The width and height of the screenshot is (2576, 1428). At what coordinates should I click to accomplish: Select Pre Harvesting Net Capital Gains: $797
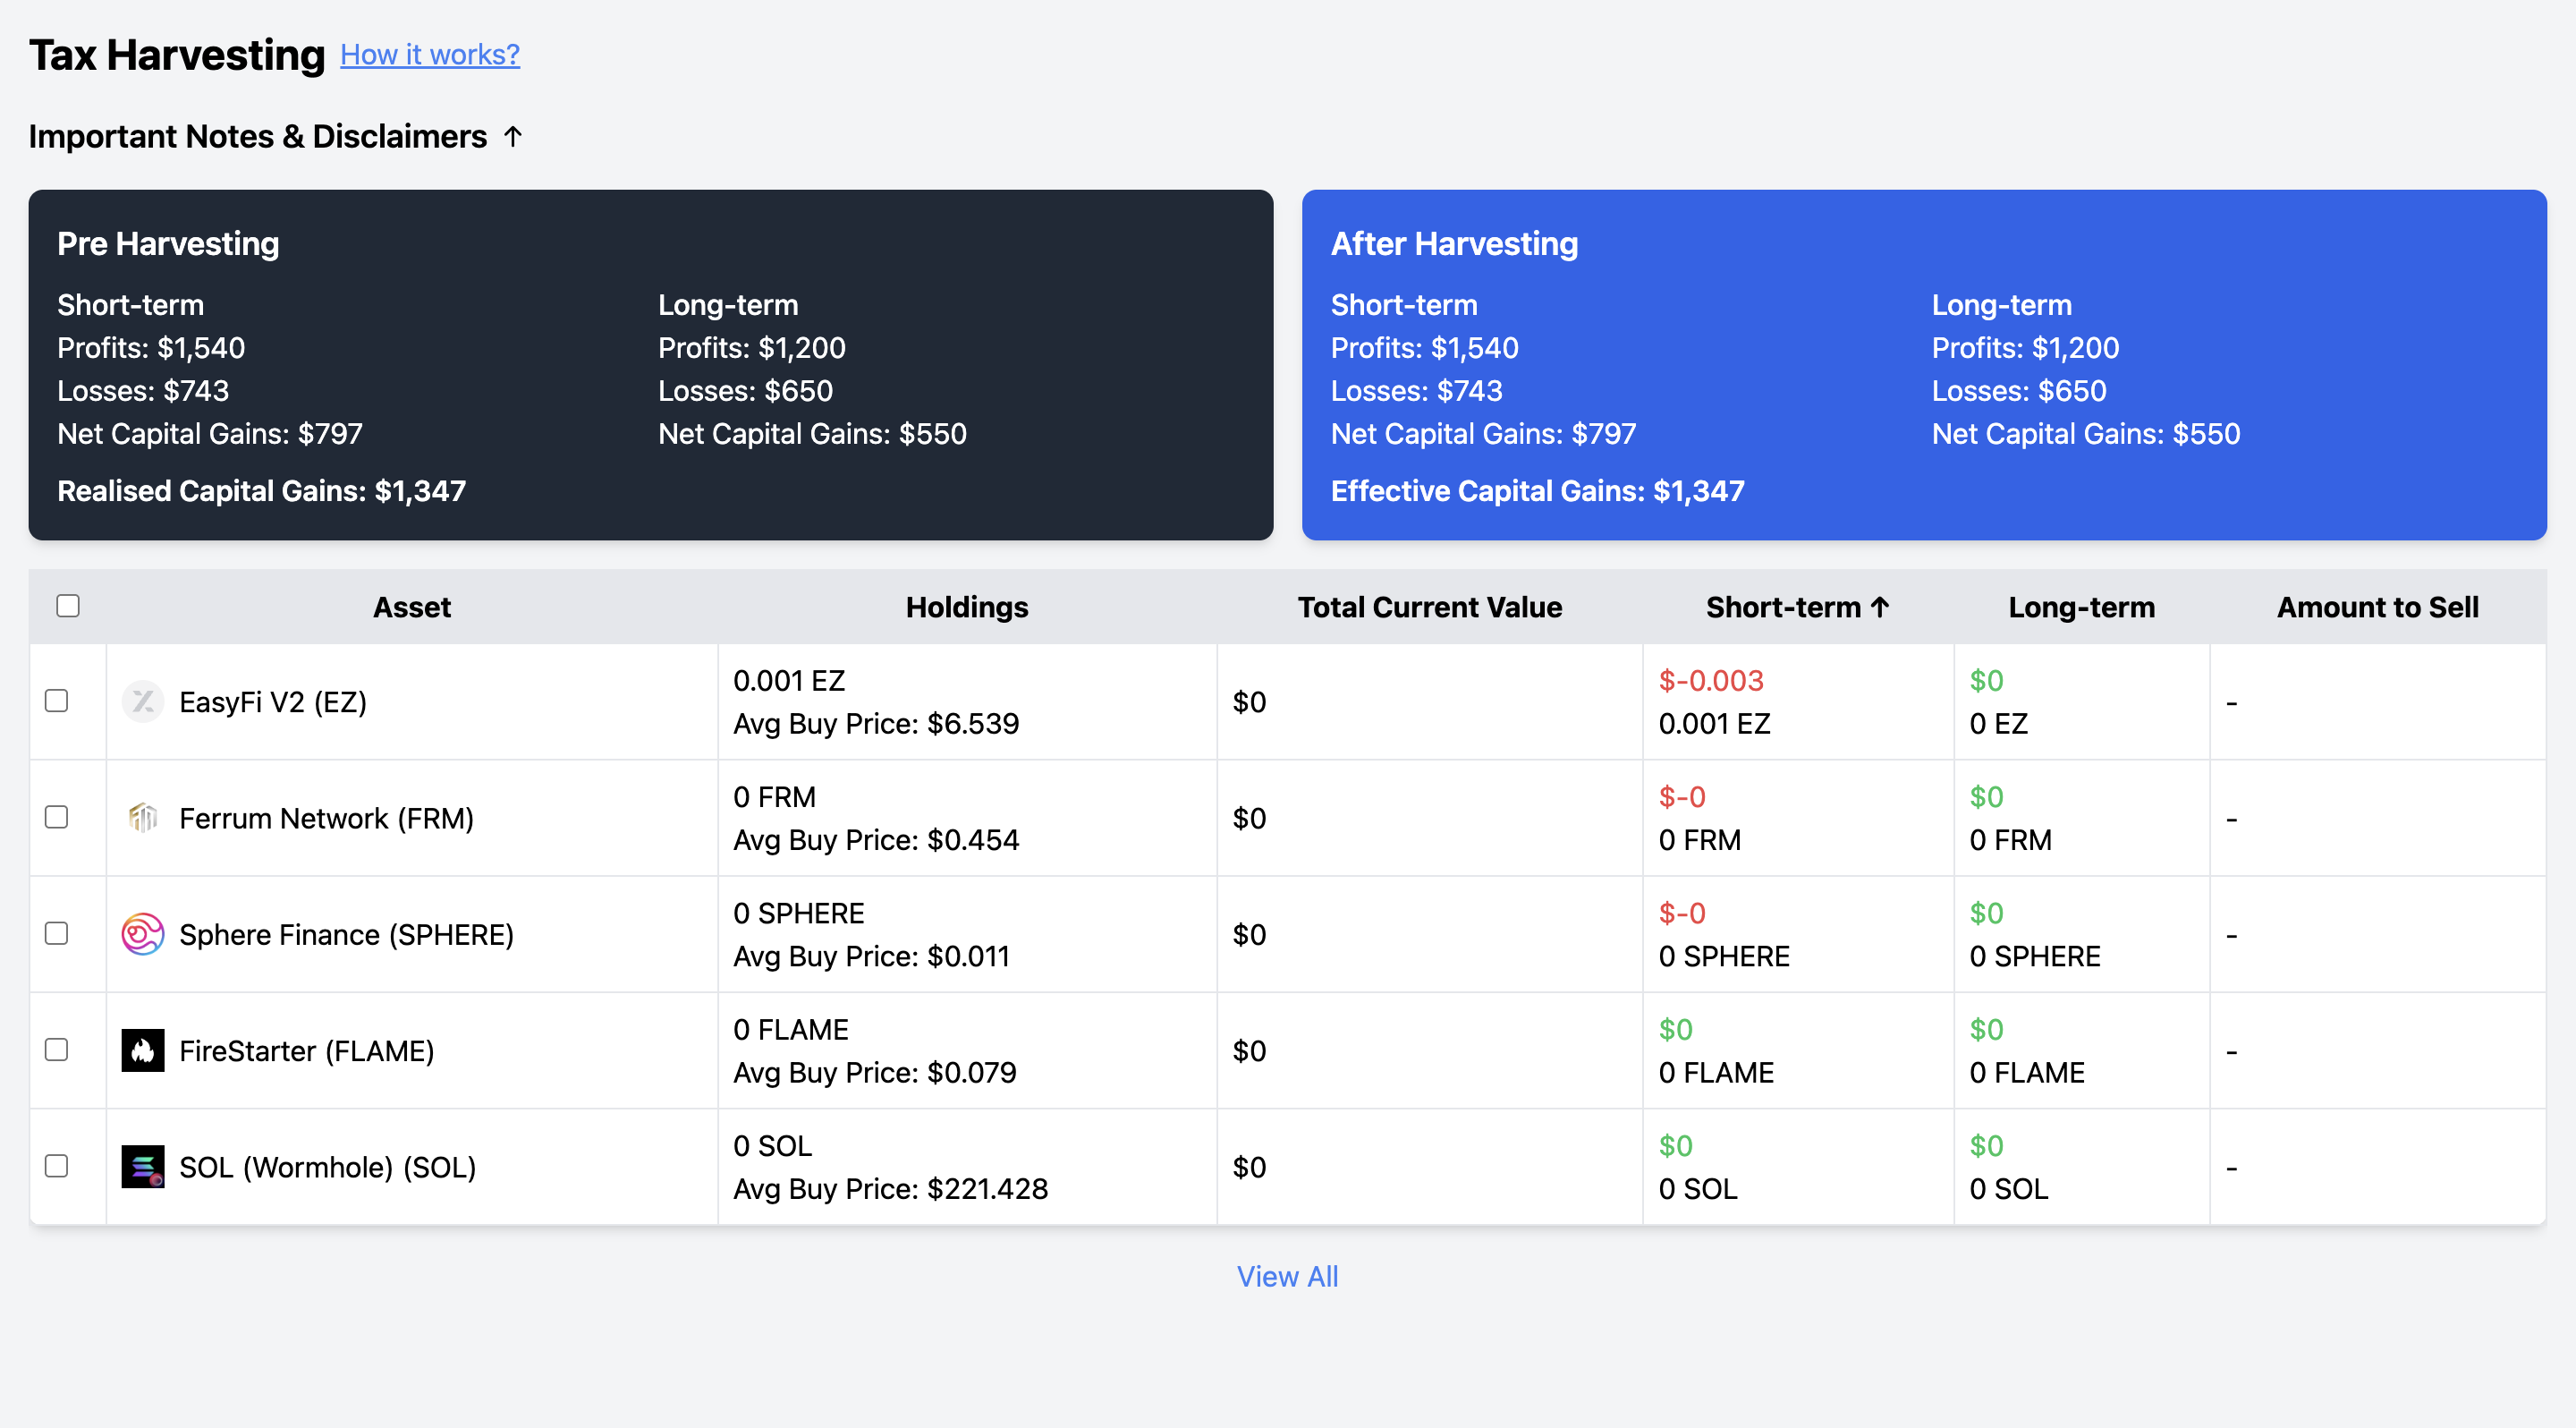(210, 433)
